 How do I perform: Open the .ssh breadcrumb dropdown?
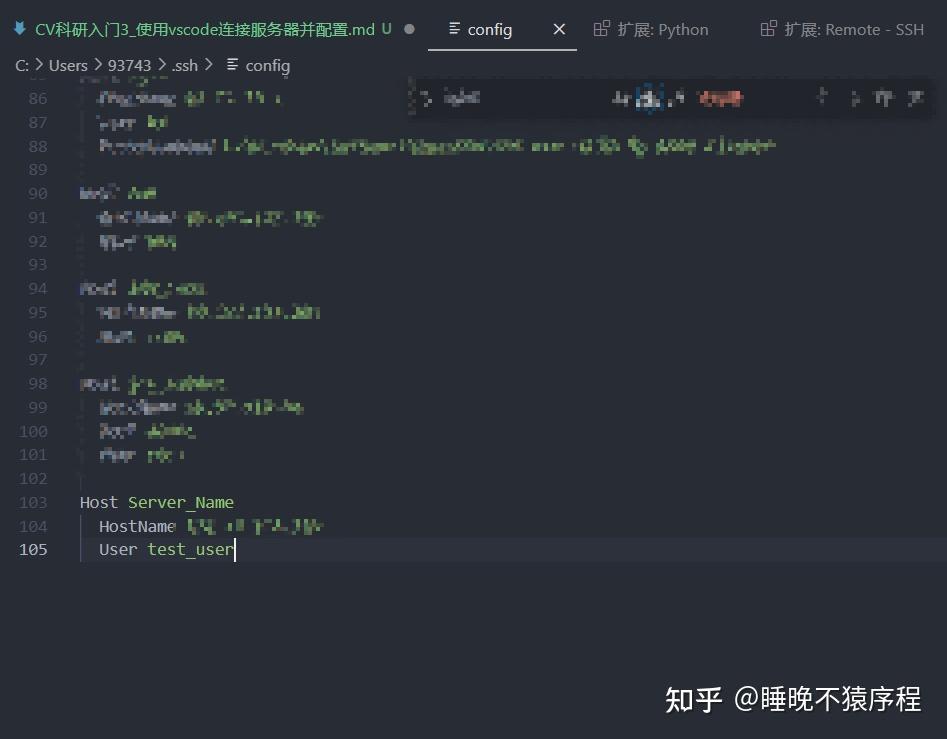[185, 65]
